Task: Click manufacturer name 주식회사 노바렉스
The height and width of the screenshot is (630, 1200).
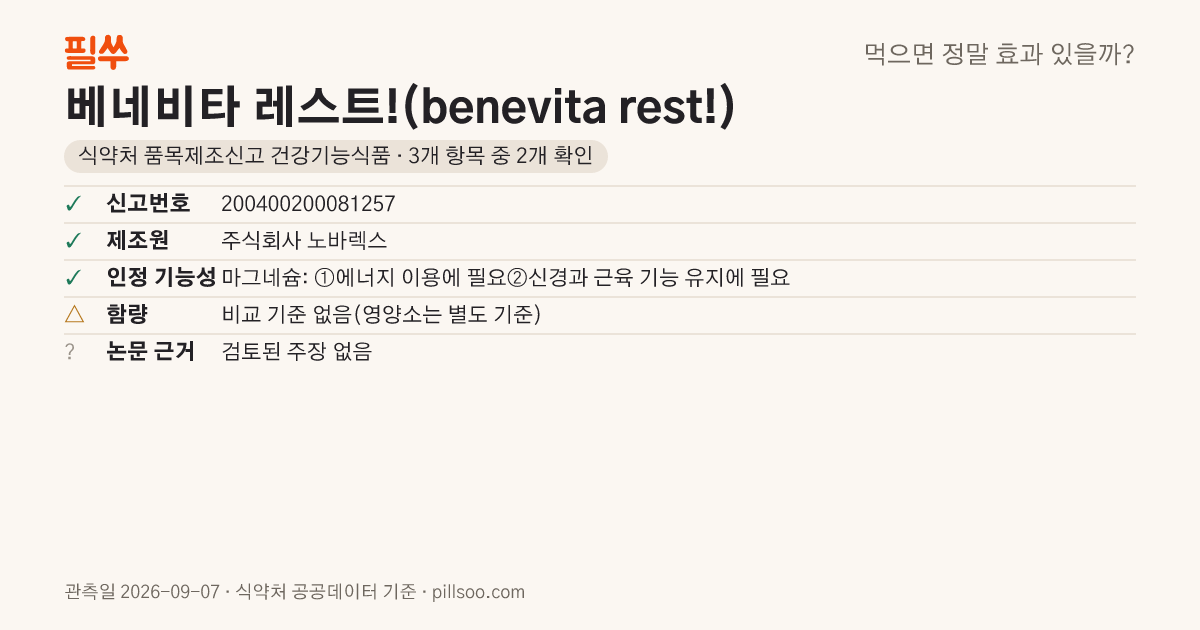Action: [x=304, y=241]
